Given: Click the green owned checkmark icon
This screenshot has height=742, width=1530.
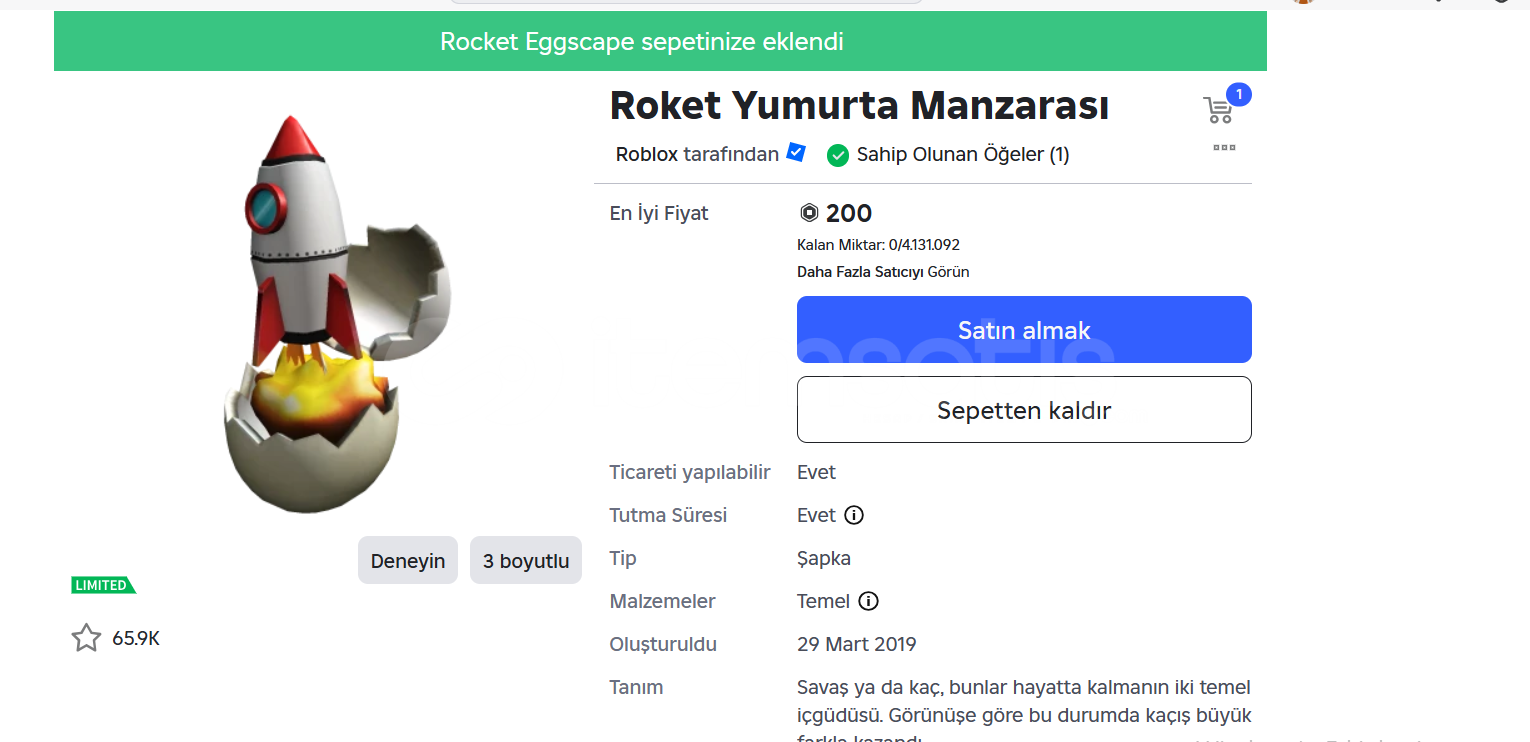Looking at the screenshot, I should point(838,156).
